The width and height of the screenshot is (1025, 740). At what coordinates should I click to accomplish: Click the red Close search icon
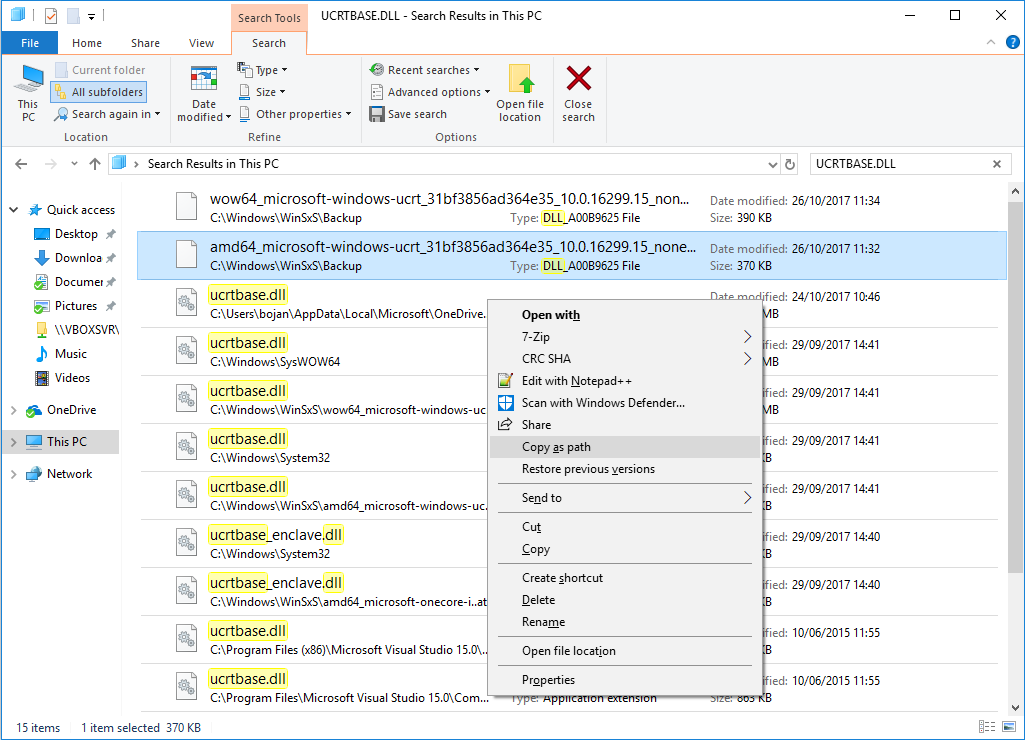click(x=579, y=78)
